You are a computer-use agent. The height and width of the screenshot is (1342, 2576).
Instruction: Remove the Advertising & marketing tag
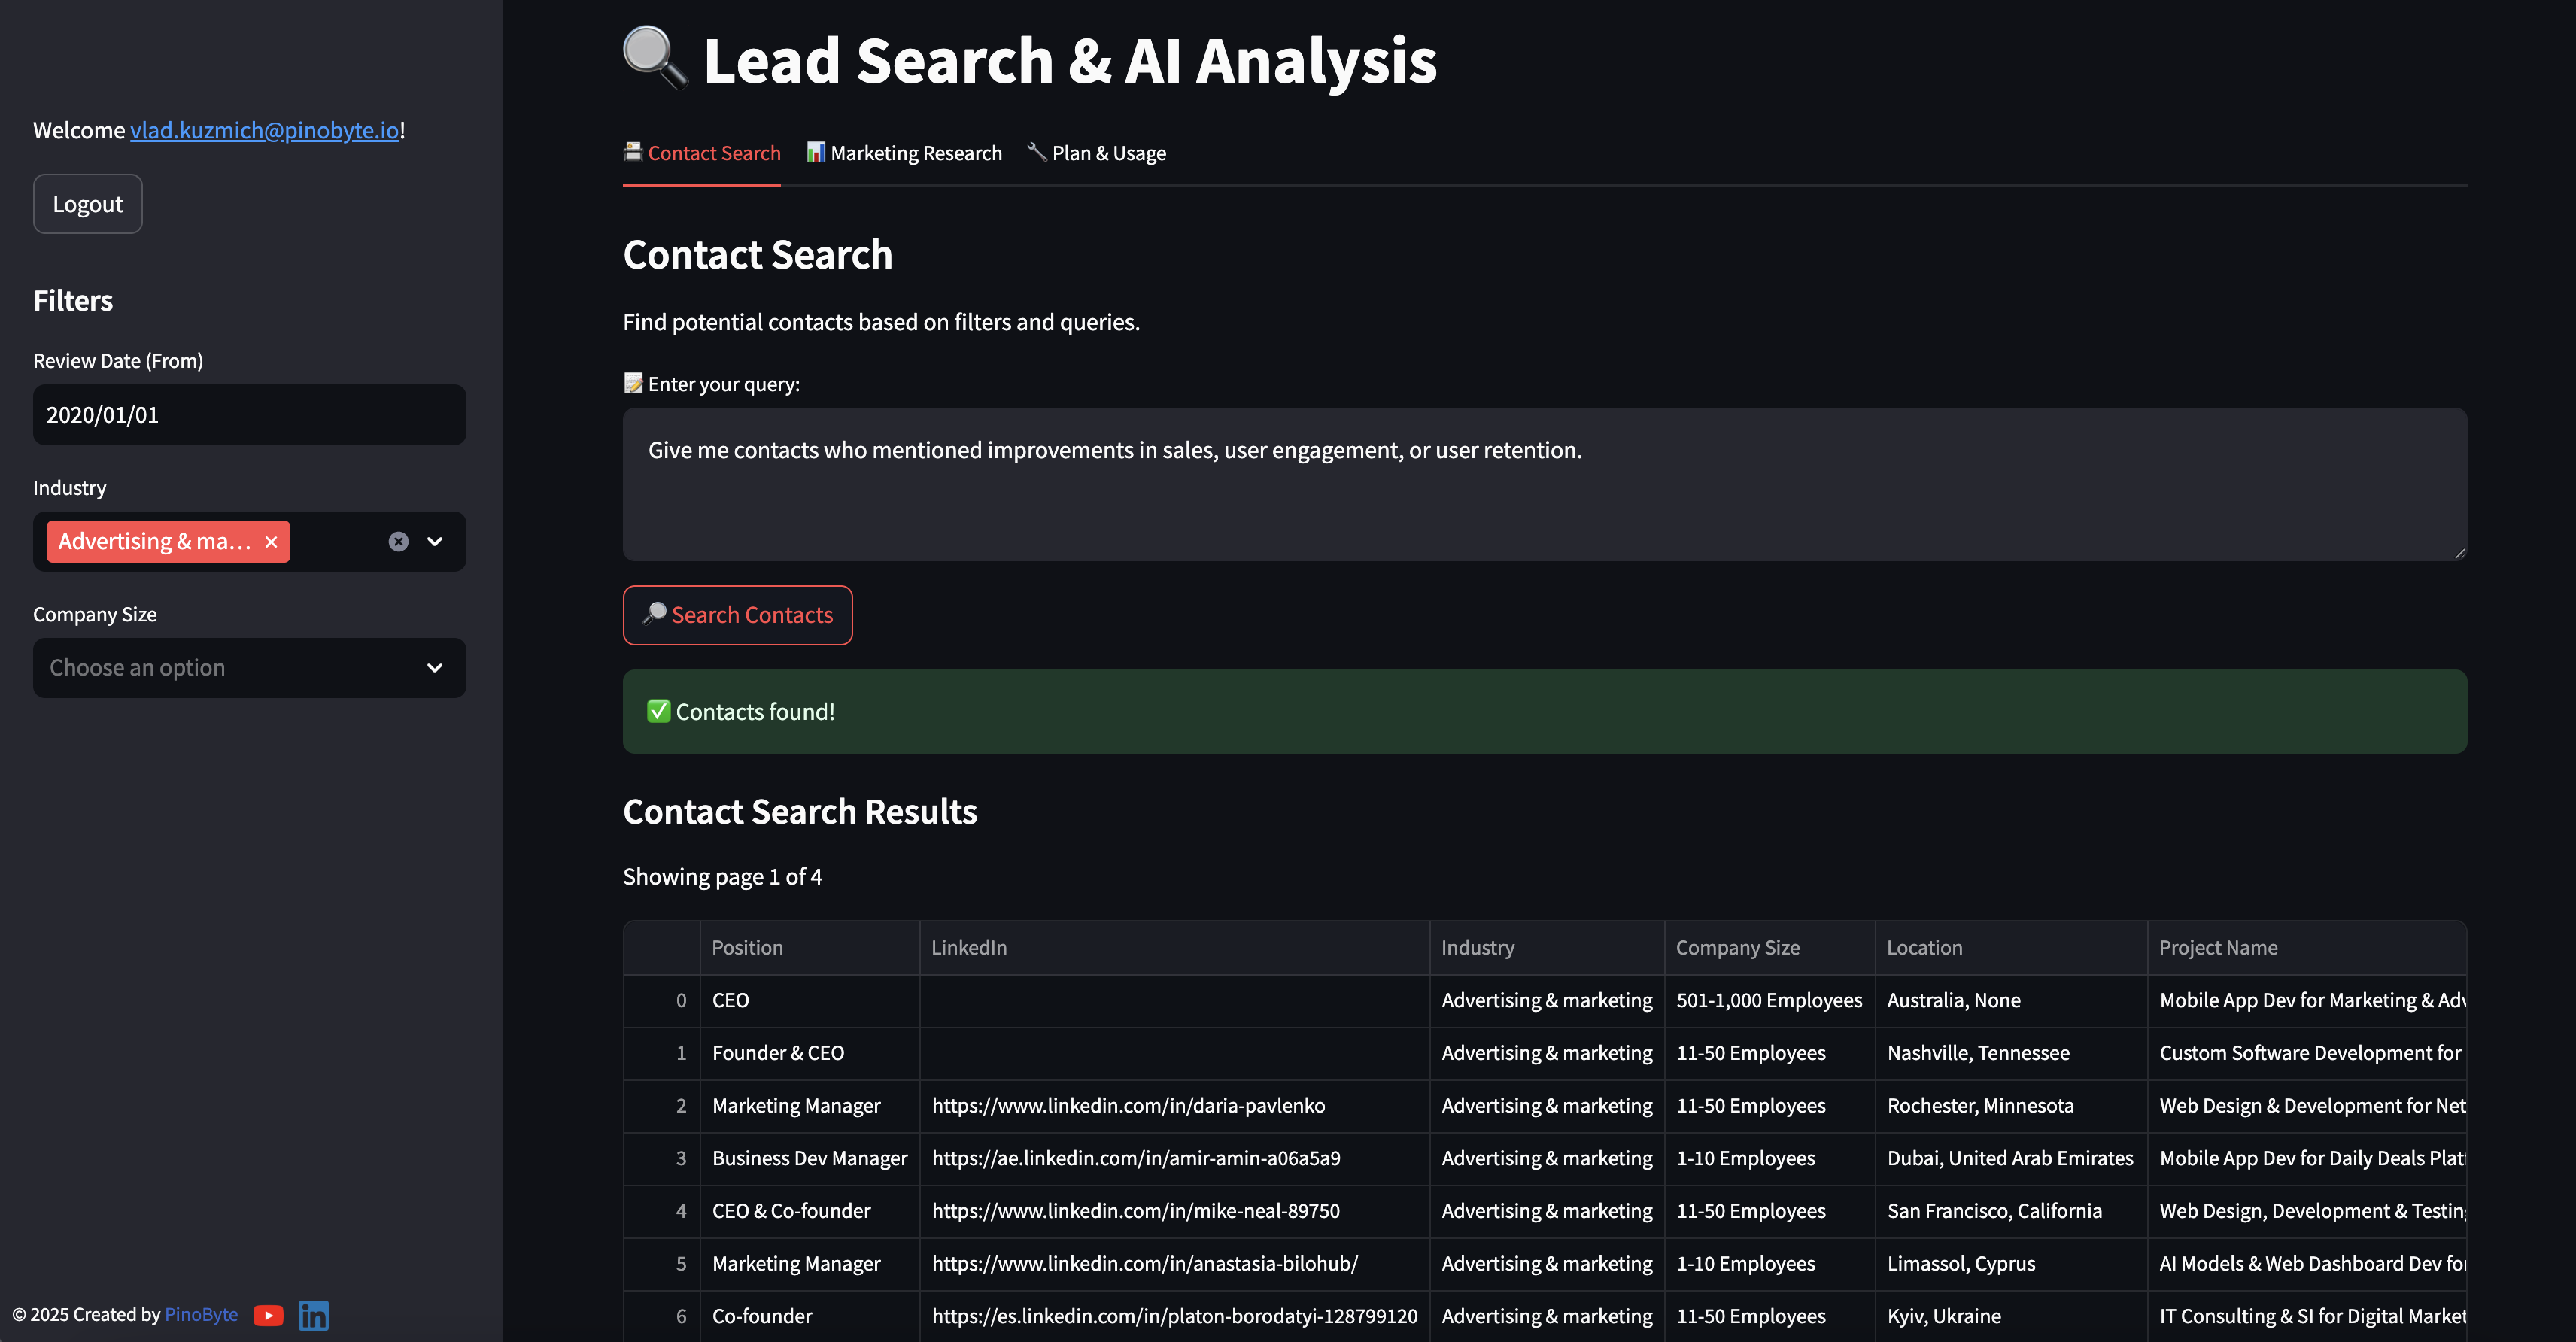click(x=271, y=542)
